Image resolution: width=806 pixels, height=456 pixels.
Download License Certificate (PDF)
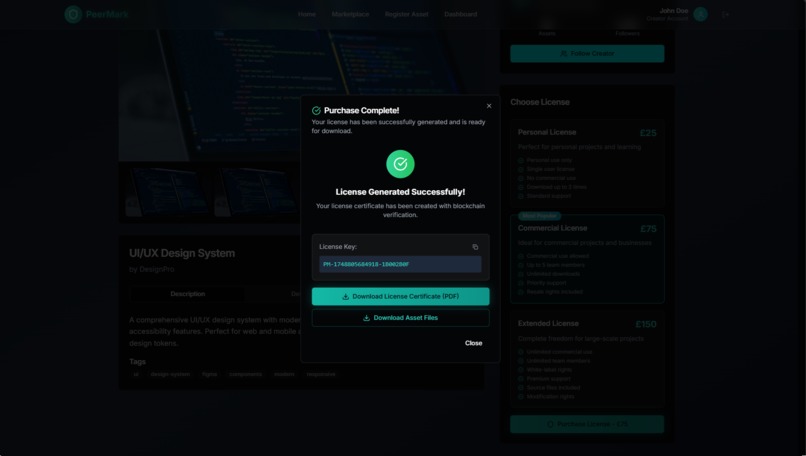point(400,297)
